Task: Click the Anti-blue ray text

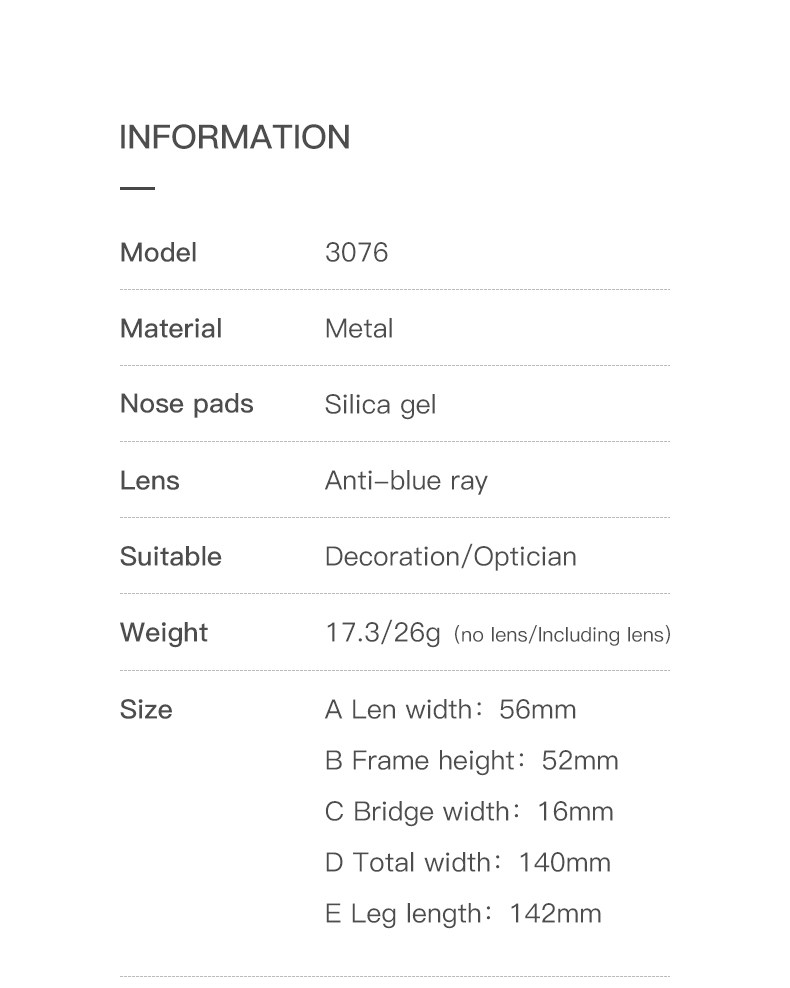Action: point(406,481)
